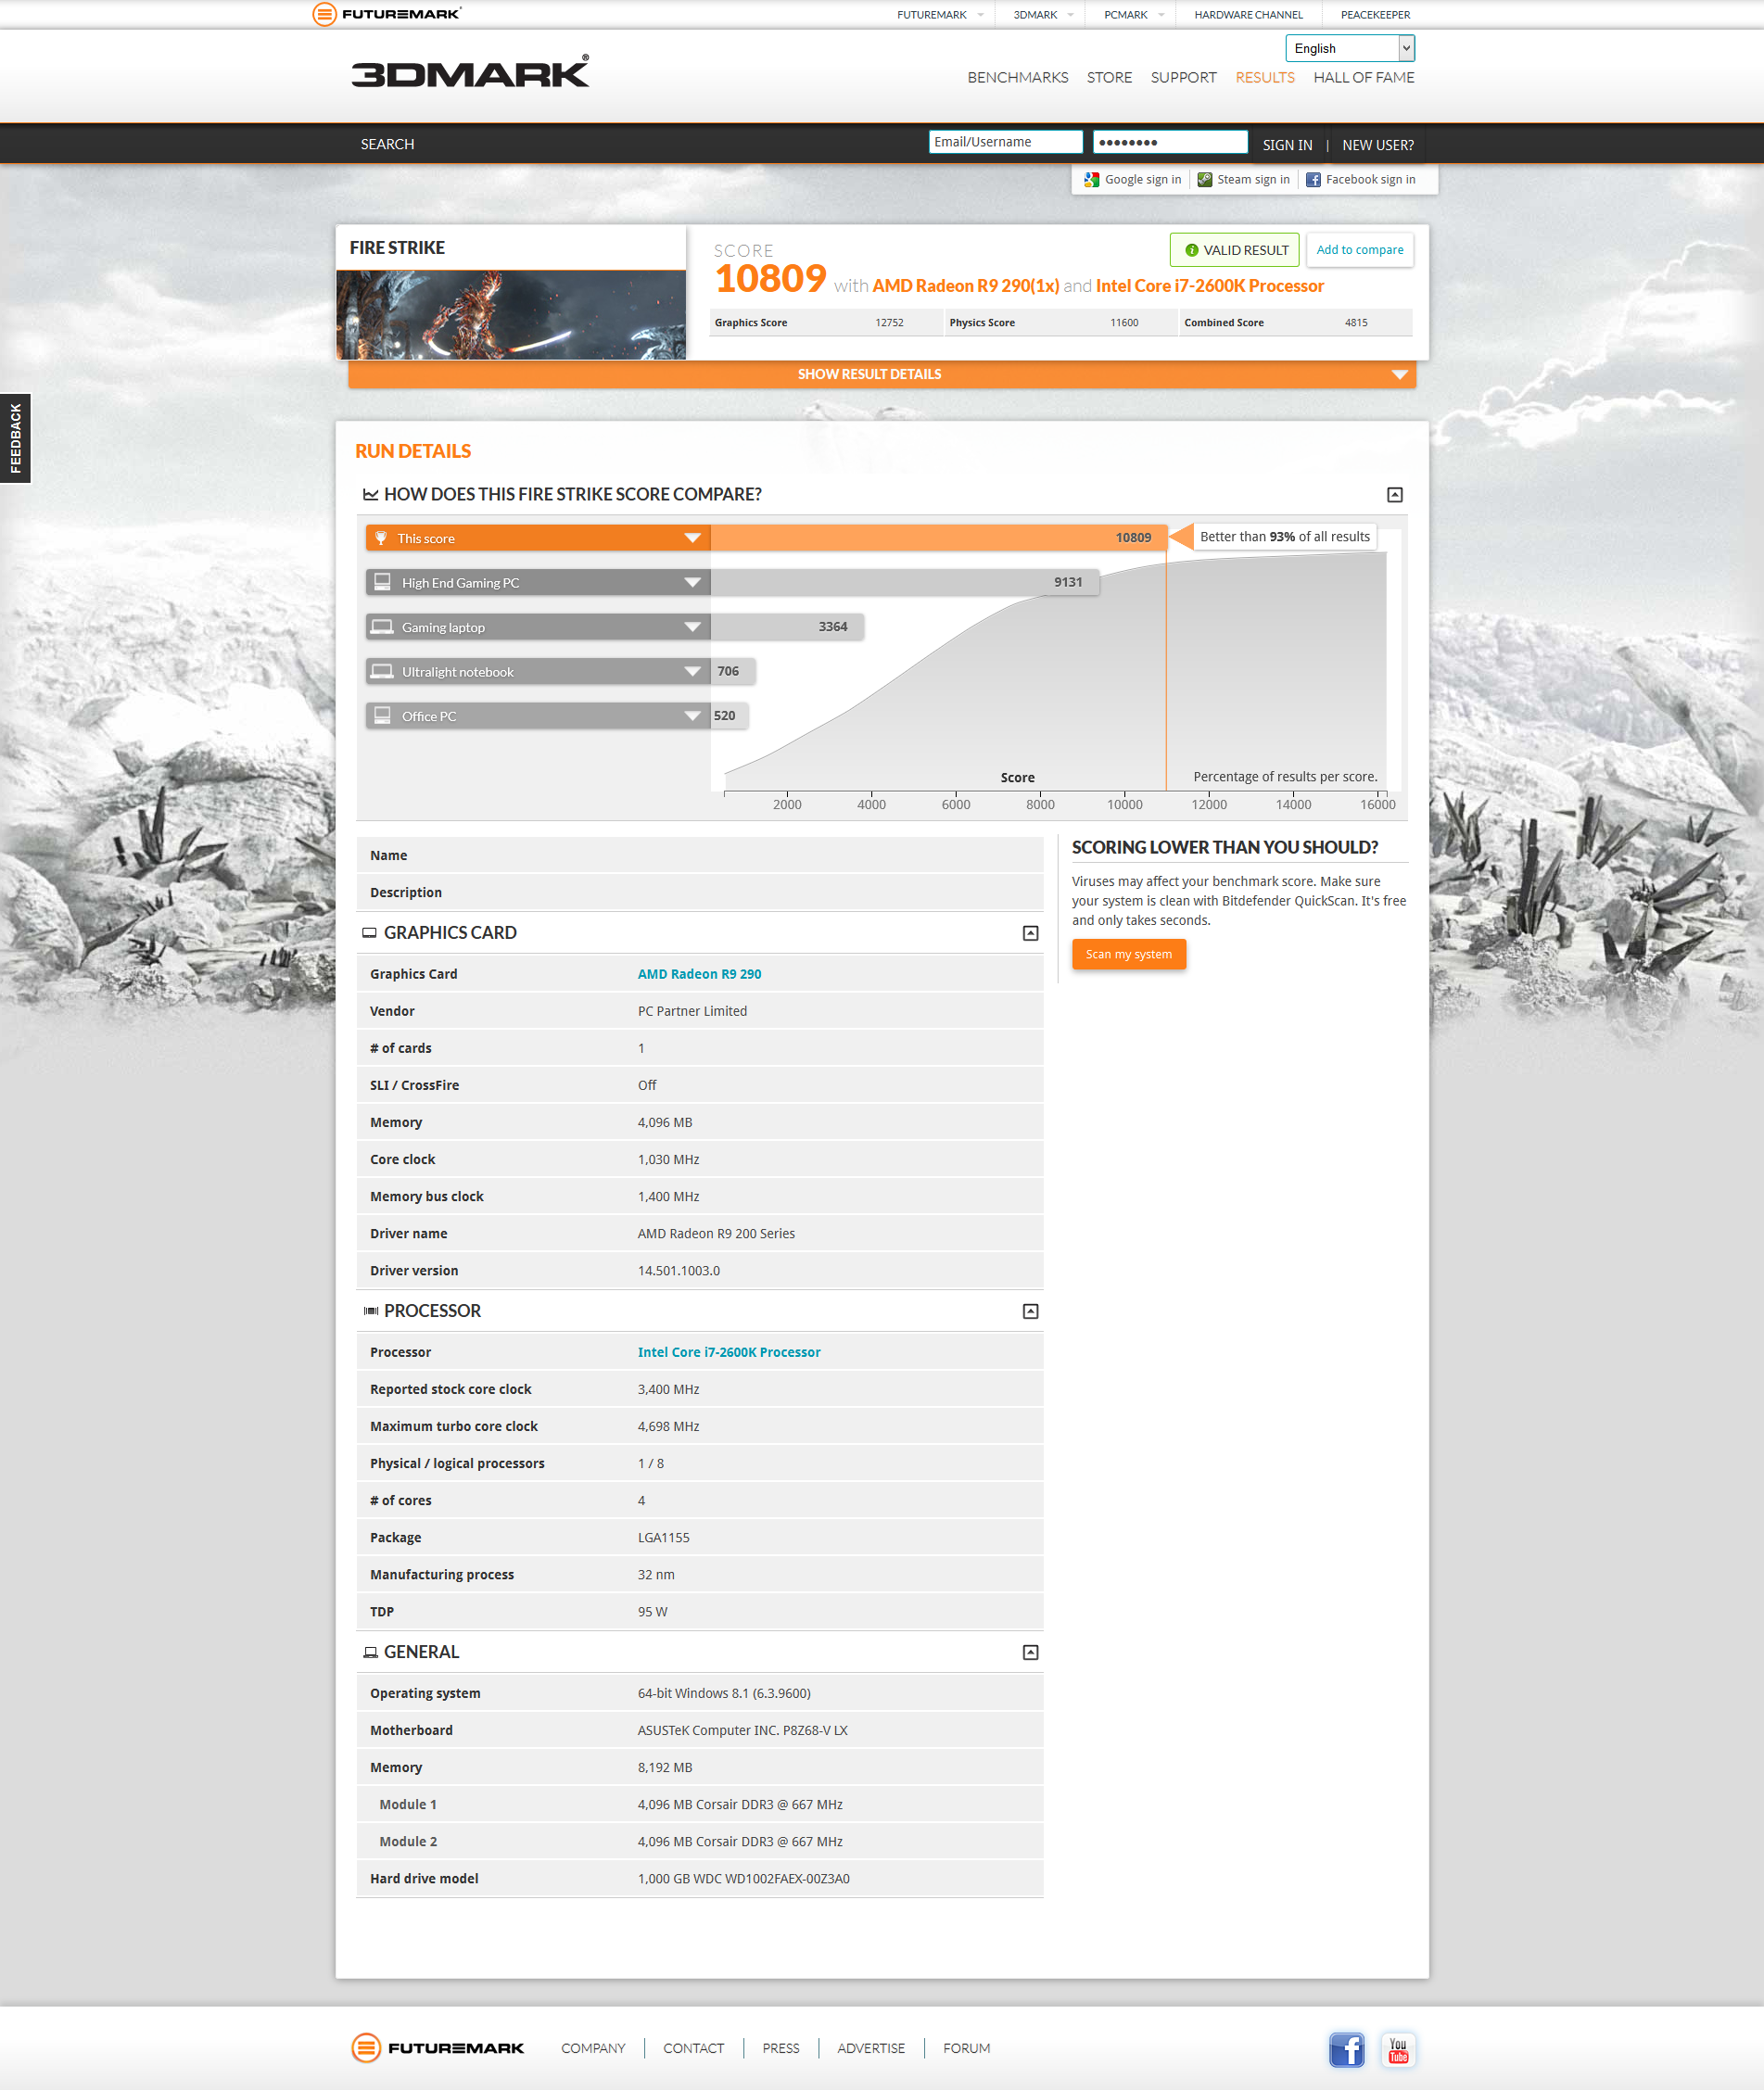Click the Futuremark logo in top bar
This screenshot has height=2090, width=1764.
(x=386, y=14)
